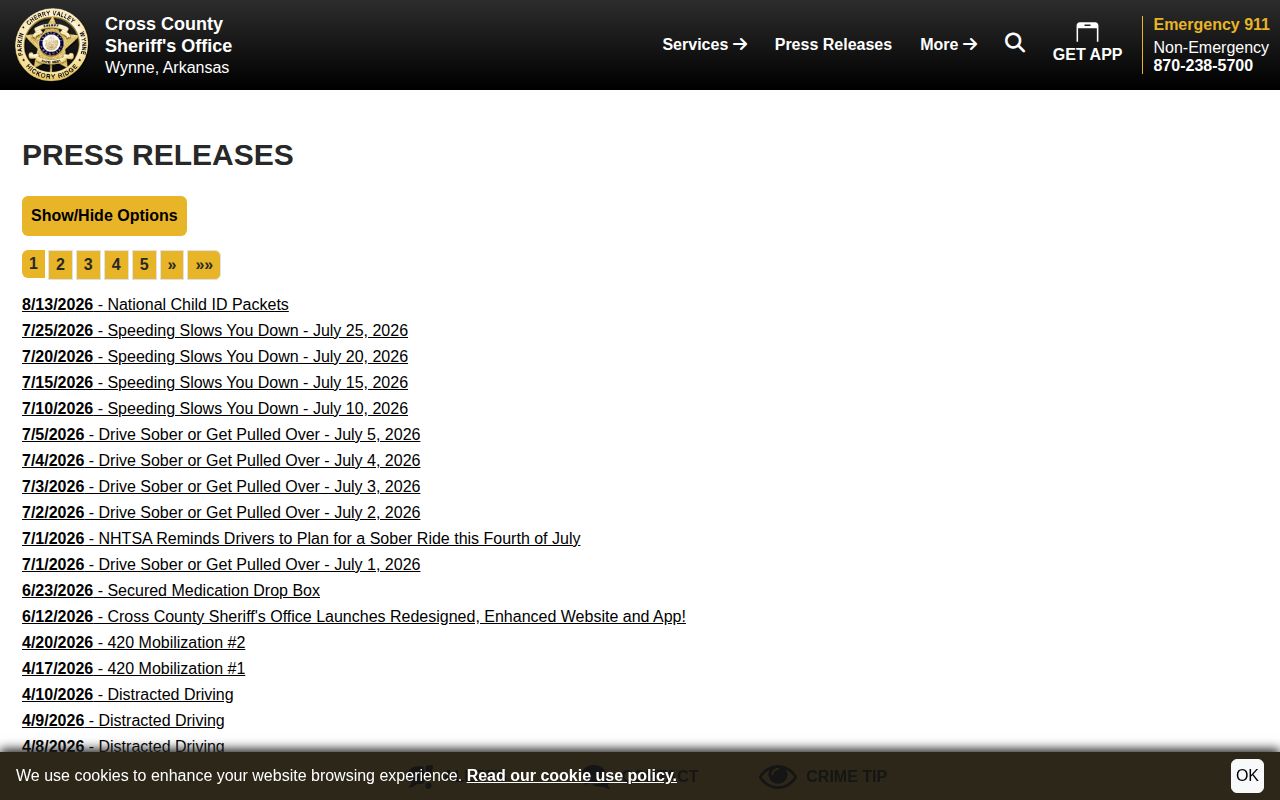Viewport: 1280px width, 800px height.
Task: Select current page 1 in pagination
Action: pos(33,264)
